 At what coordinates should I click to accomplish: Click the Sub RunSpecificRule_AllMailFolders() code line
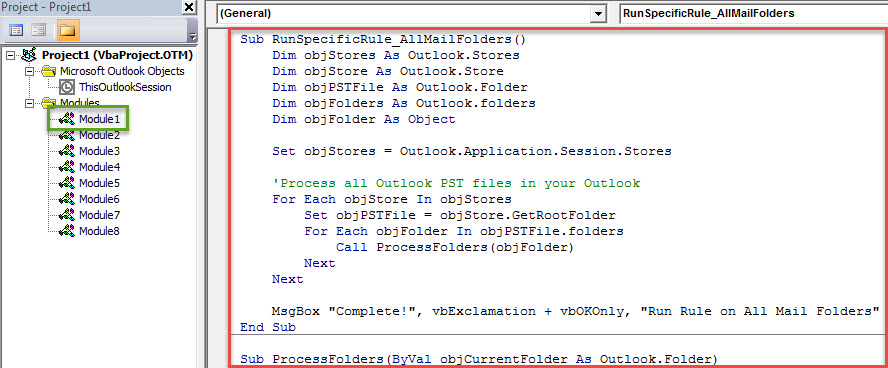383,40
